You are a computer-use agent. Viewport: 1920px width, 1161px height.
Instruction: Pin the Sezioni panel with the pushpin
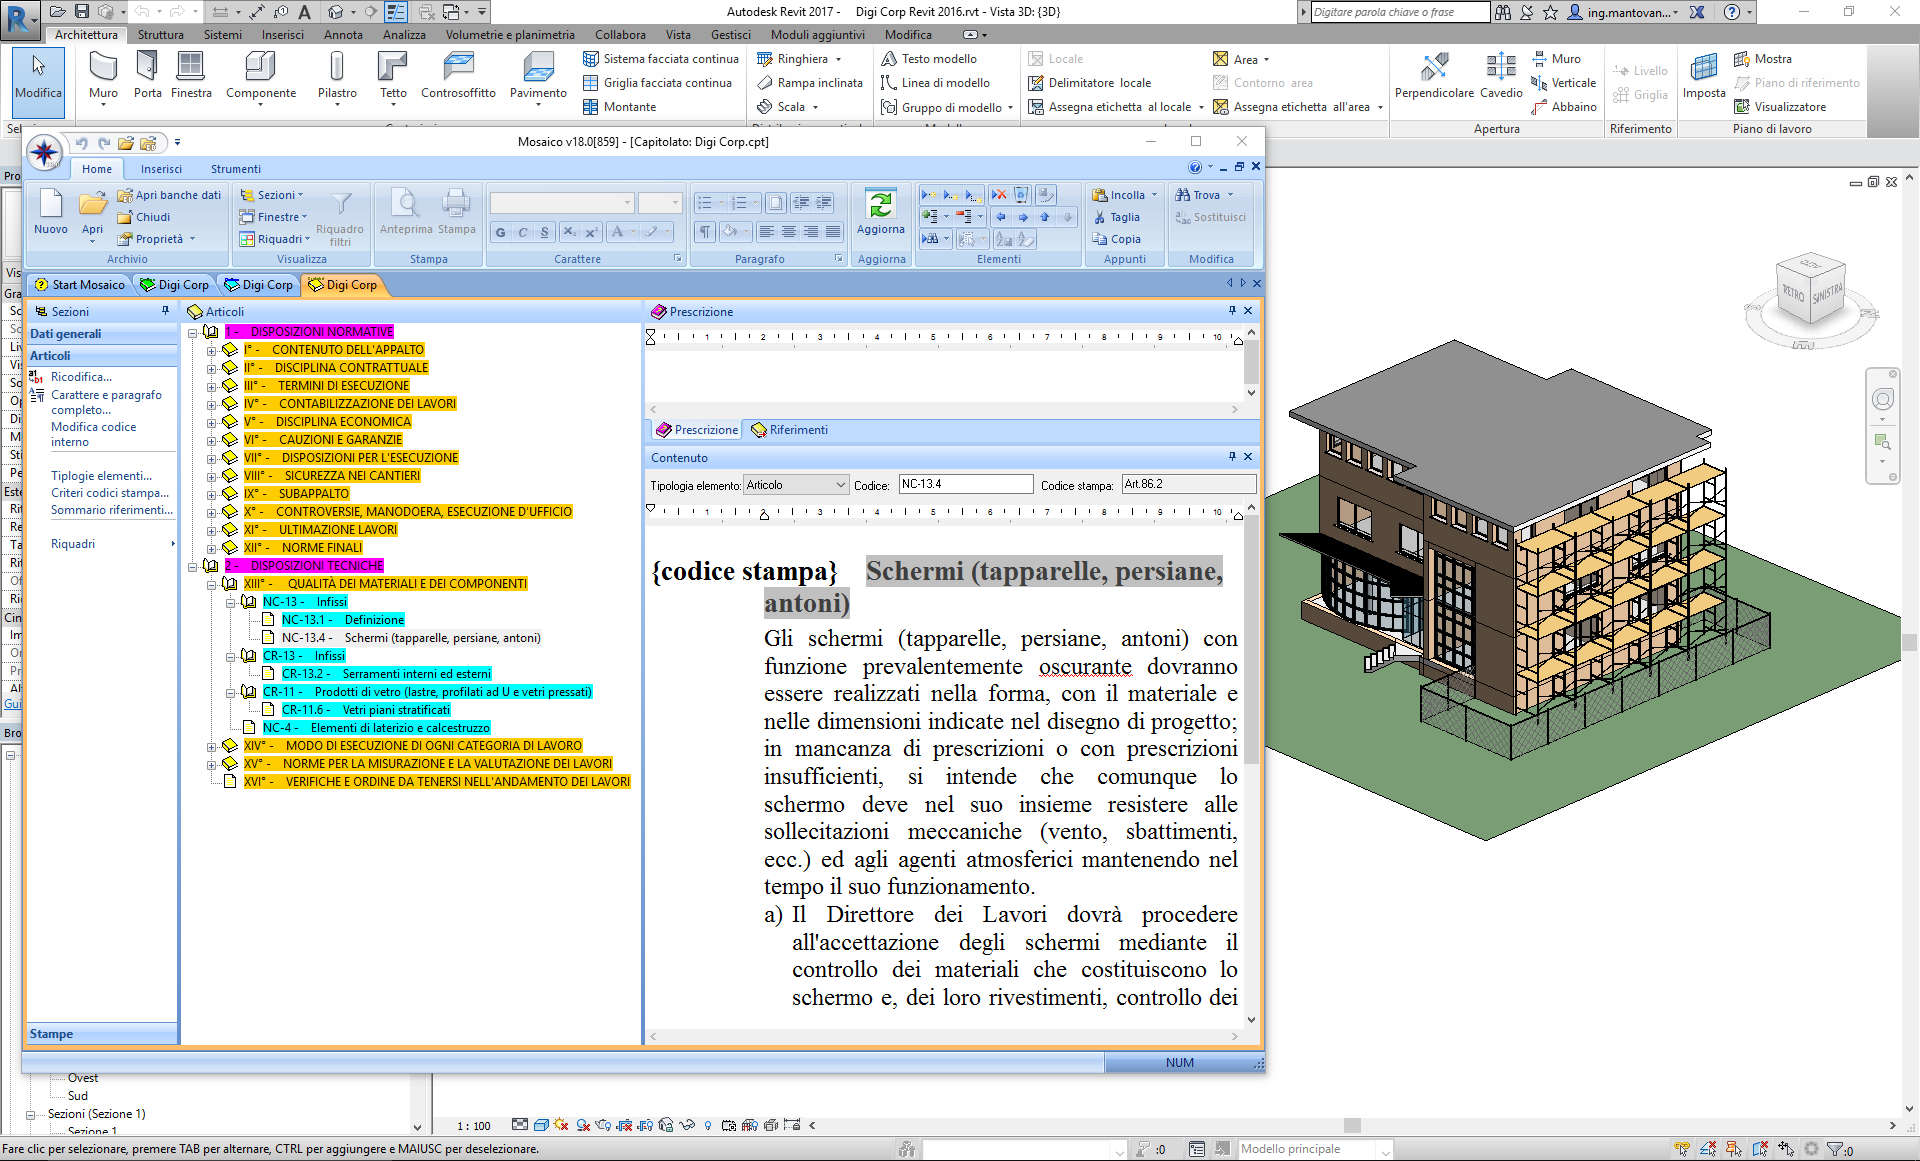166,311
